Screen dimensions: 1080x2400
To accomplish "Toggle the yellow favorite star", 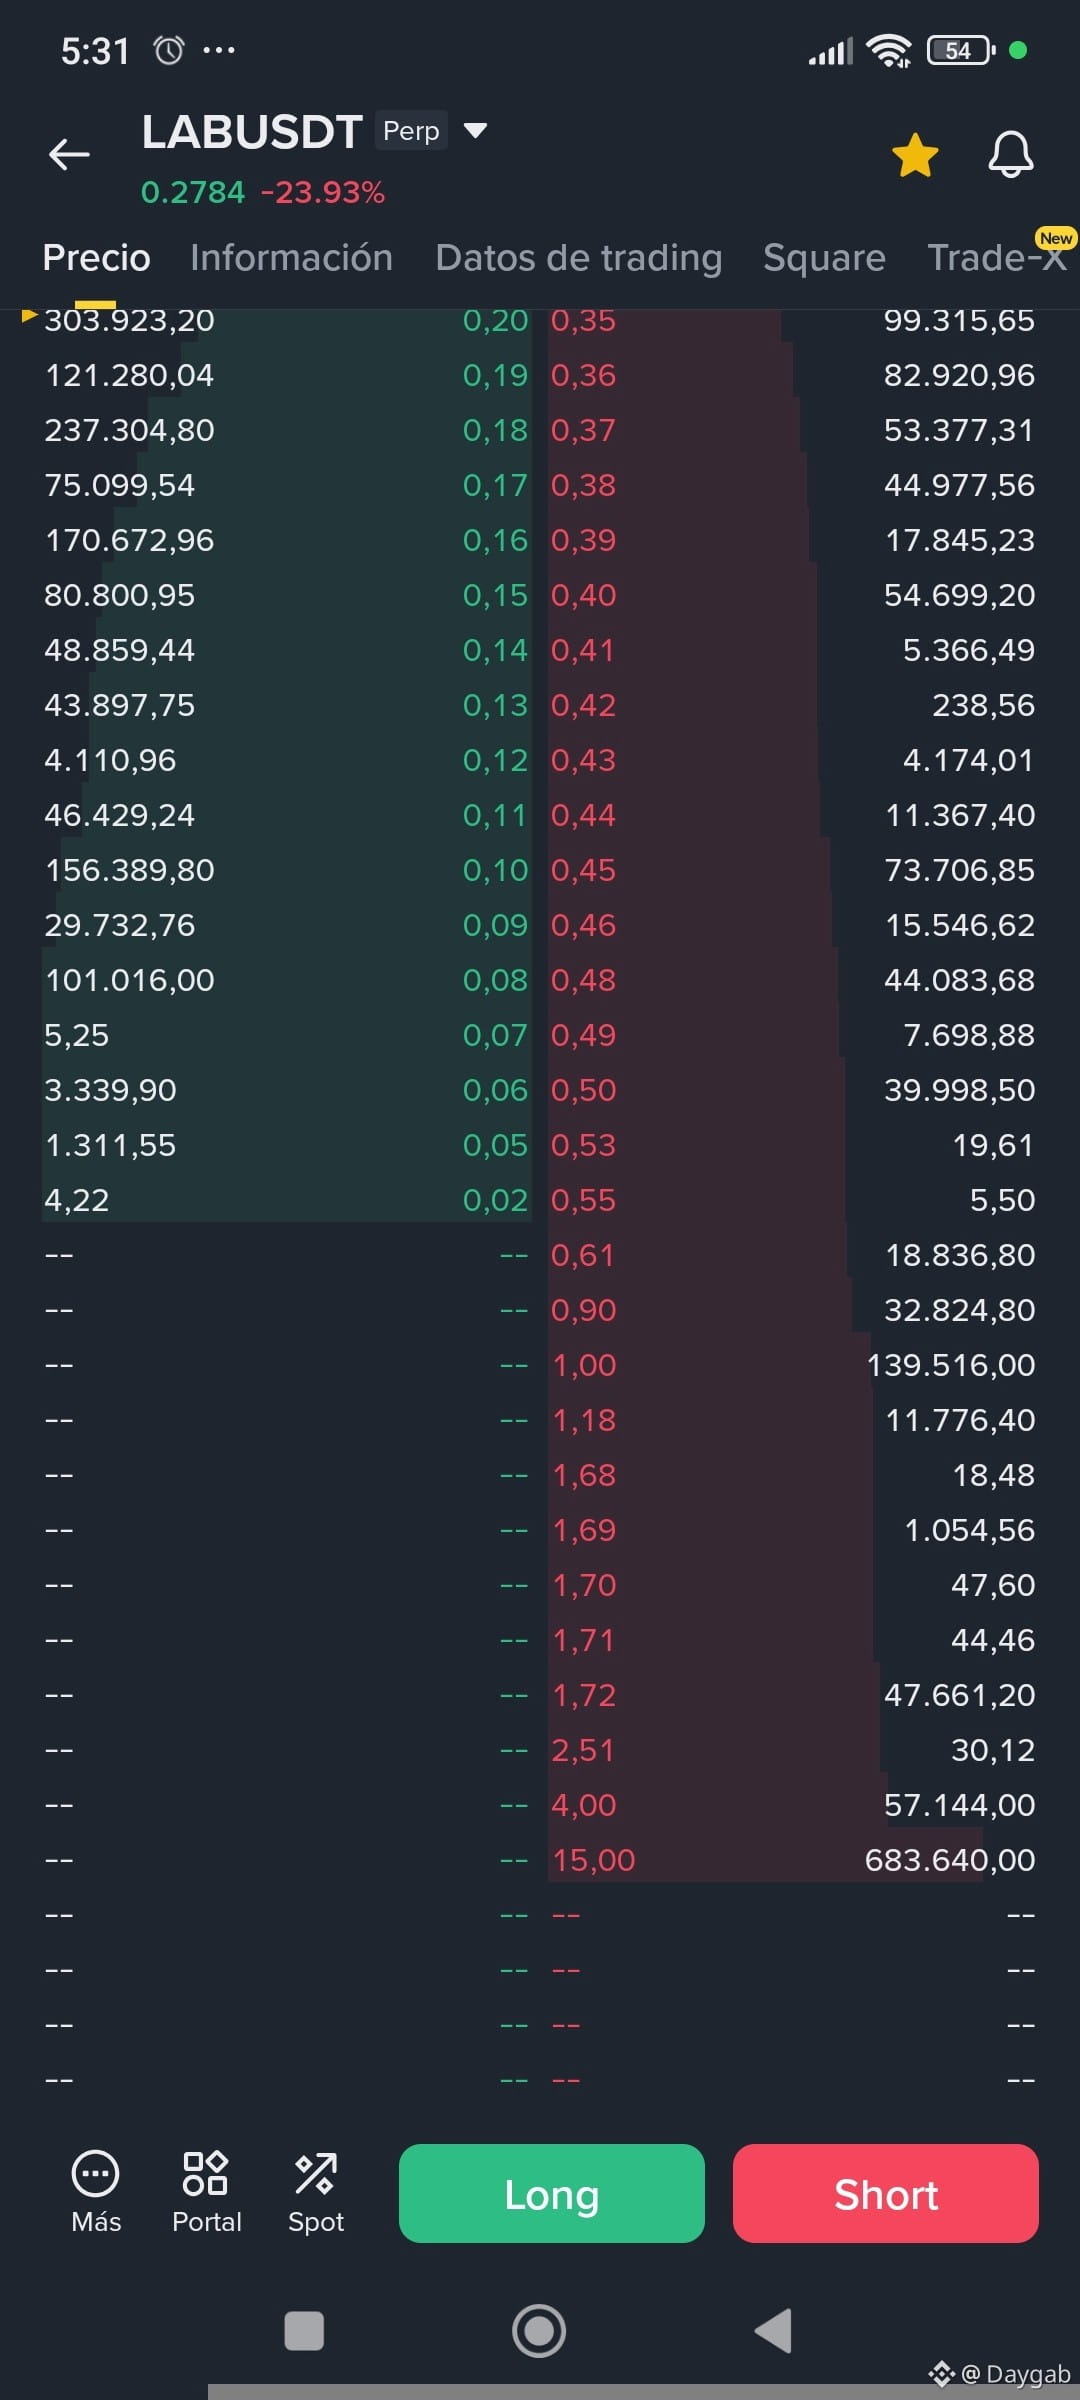I will pos(915,156).
